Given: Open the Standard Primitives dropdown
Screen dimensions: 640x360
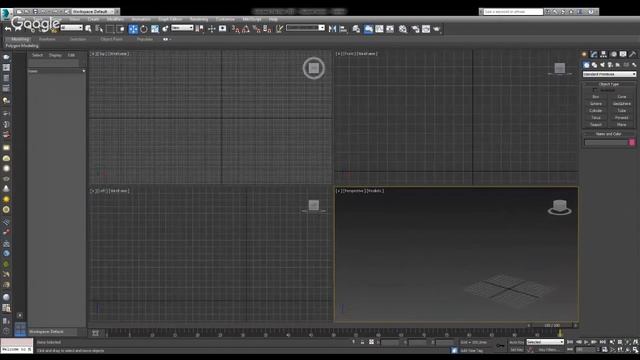Looking at the screenshot, I should 609,74.
